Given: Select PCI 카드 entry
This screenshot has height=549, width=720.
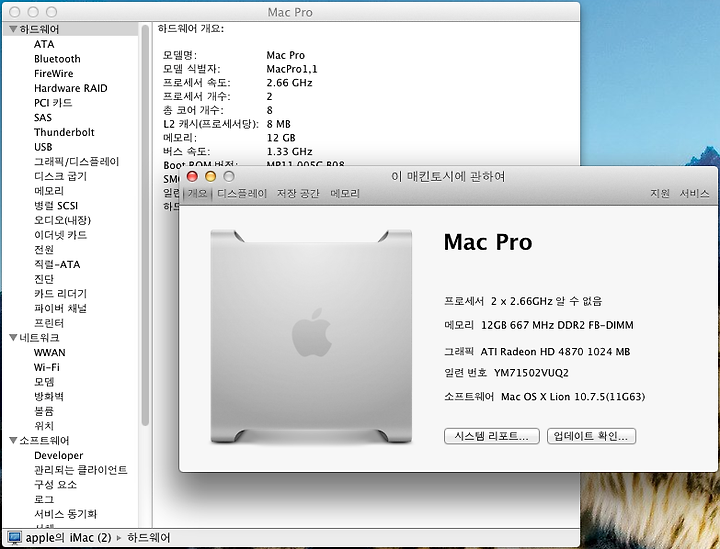Looking at the screenshot, I should pos(53,103).
